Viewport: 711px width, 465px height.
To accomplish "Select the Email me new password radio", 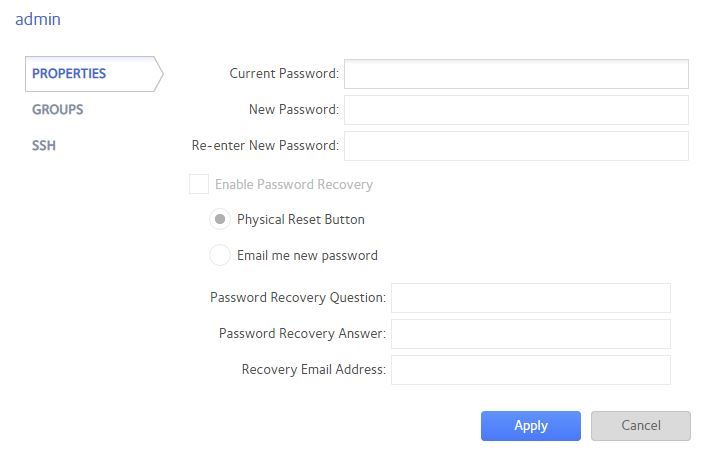I will [220, 256].
